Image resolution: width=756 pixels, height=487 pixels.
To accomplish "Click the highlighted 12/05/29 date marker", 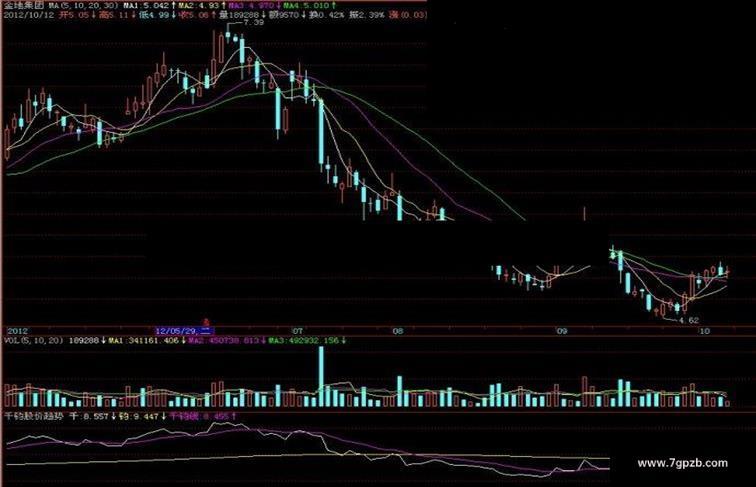I will pos(184,331).
